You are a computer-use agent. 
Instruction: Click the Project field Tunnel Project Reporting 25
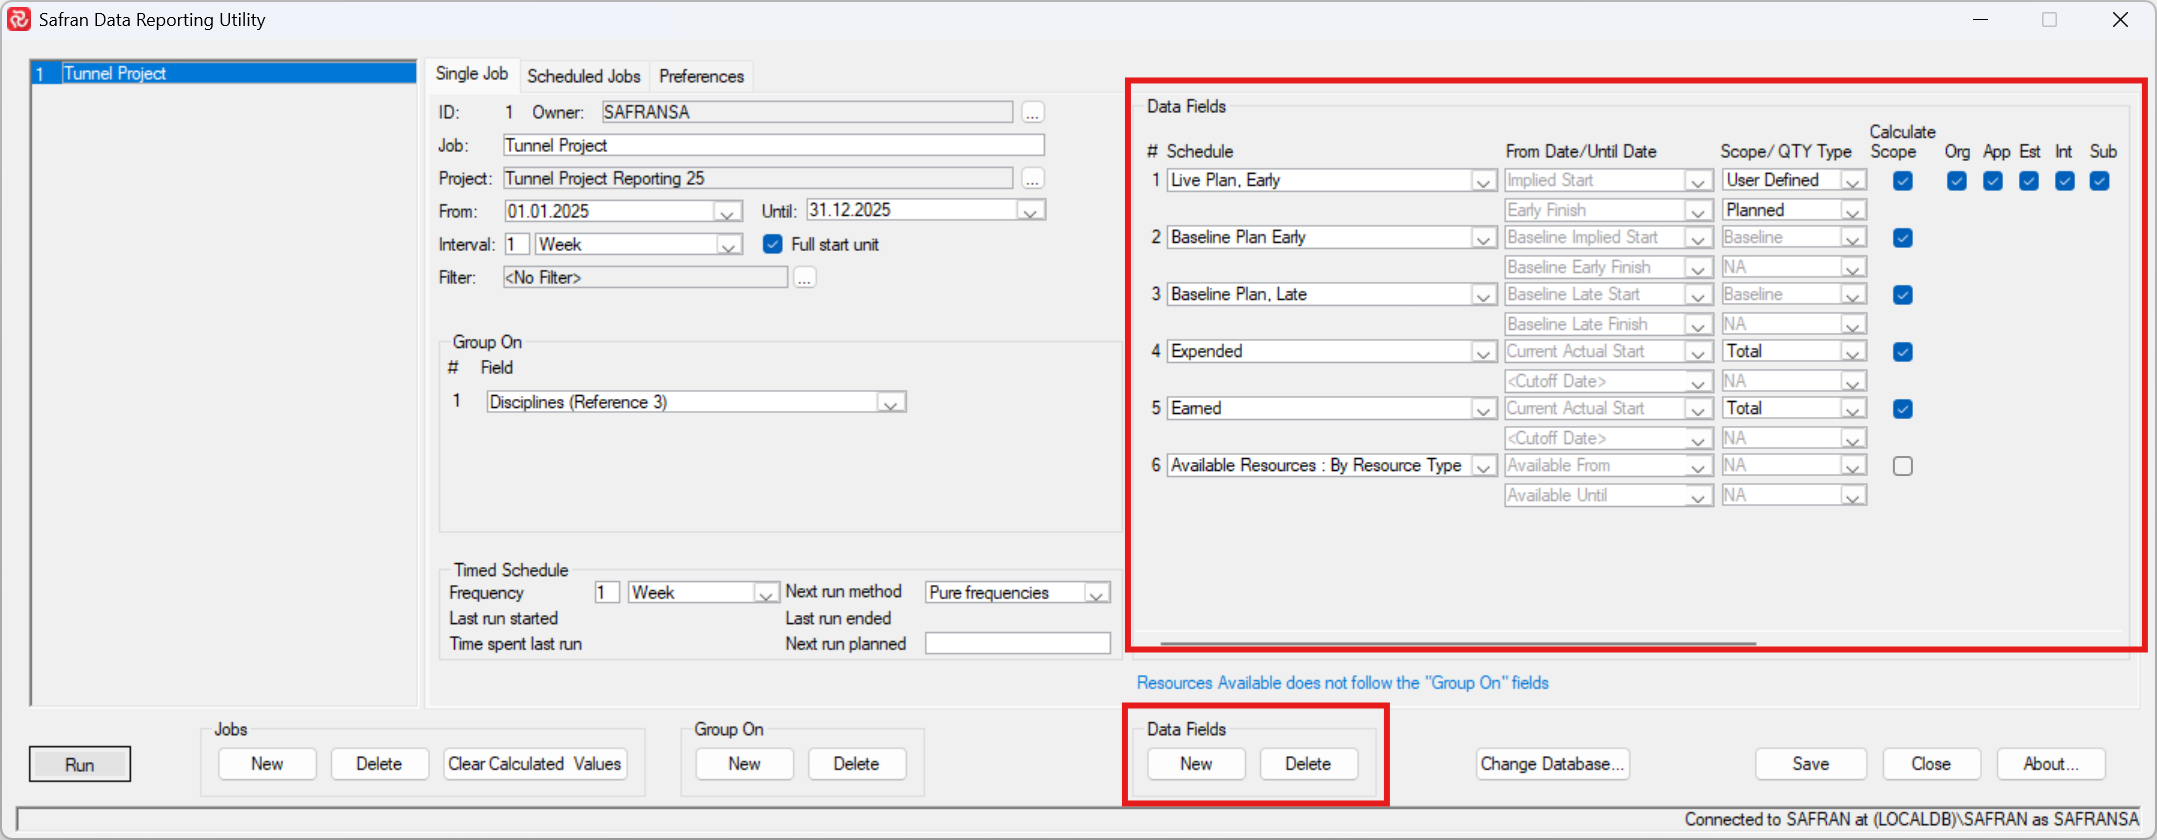point(758,178)
